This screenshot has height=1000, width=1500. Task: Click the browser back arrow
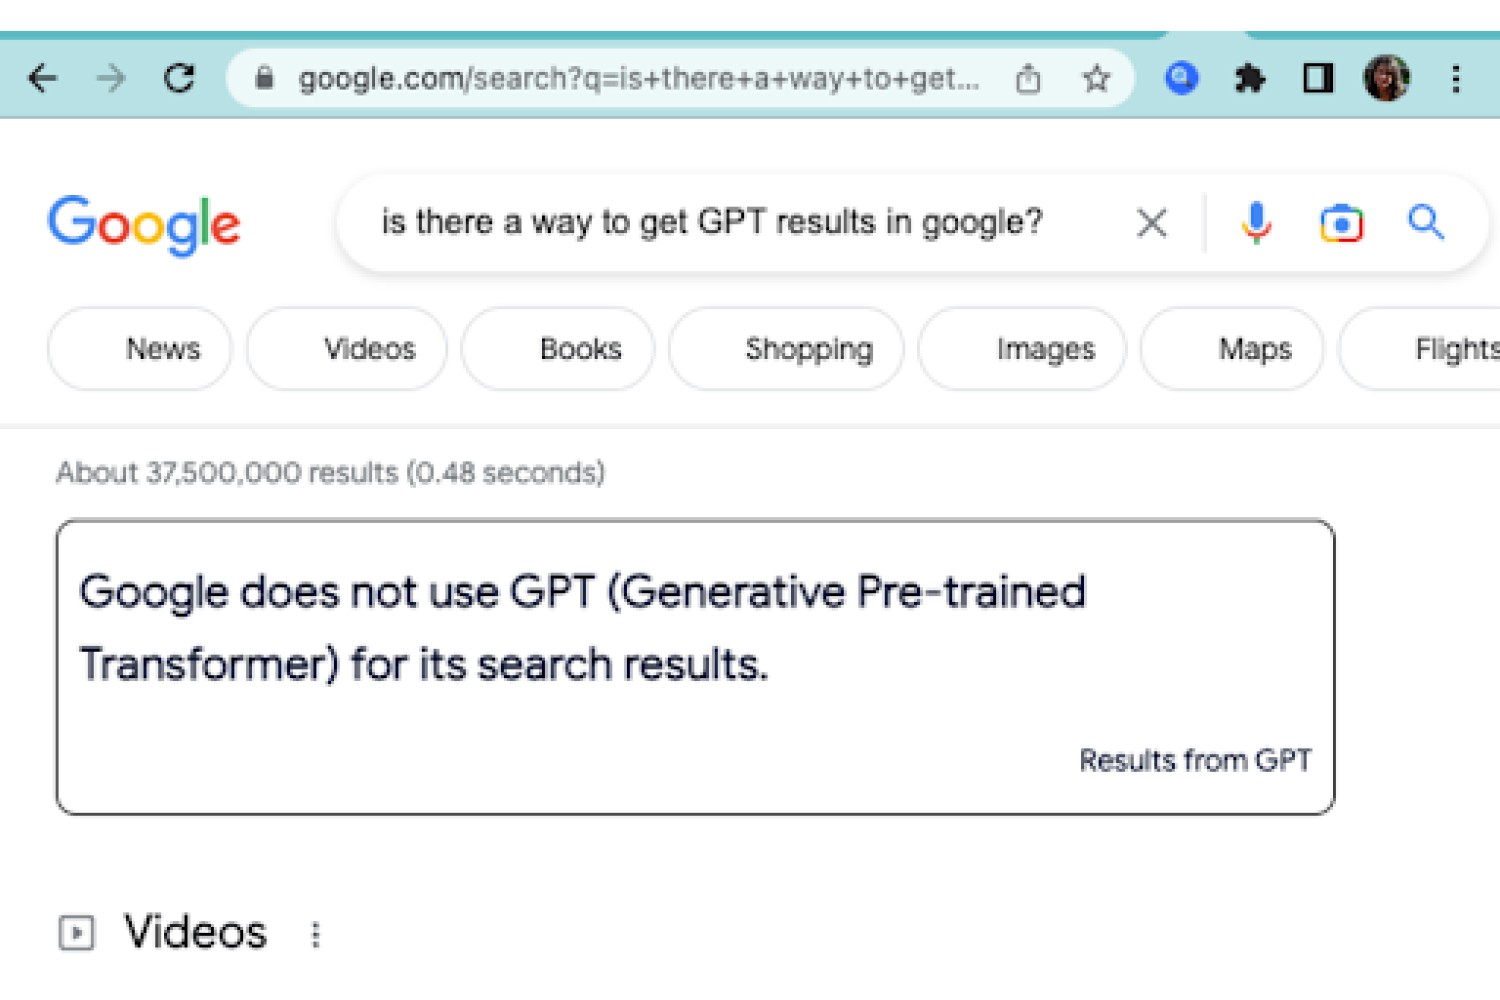[x=43, y=78]
